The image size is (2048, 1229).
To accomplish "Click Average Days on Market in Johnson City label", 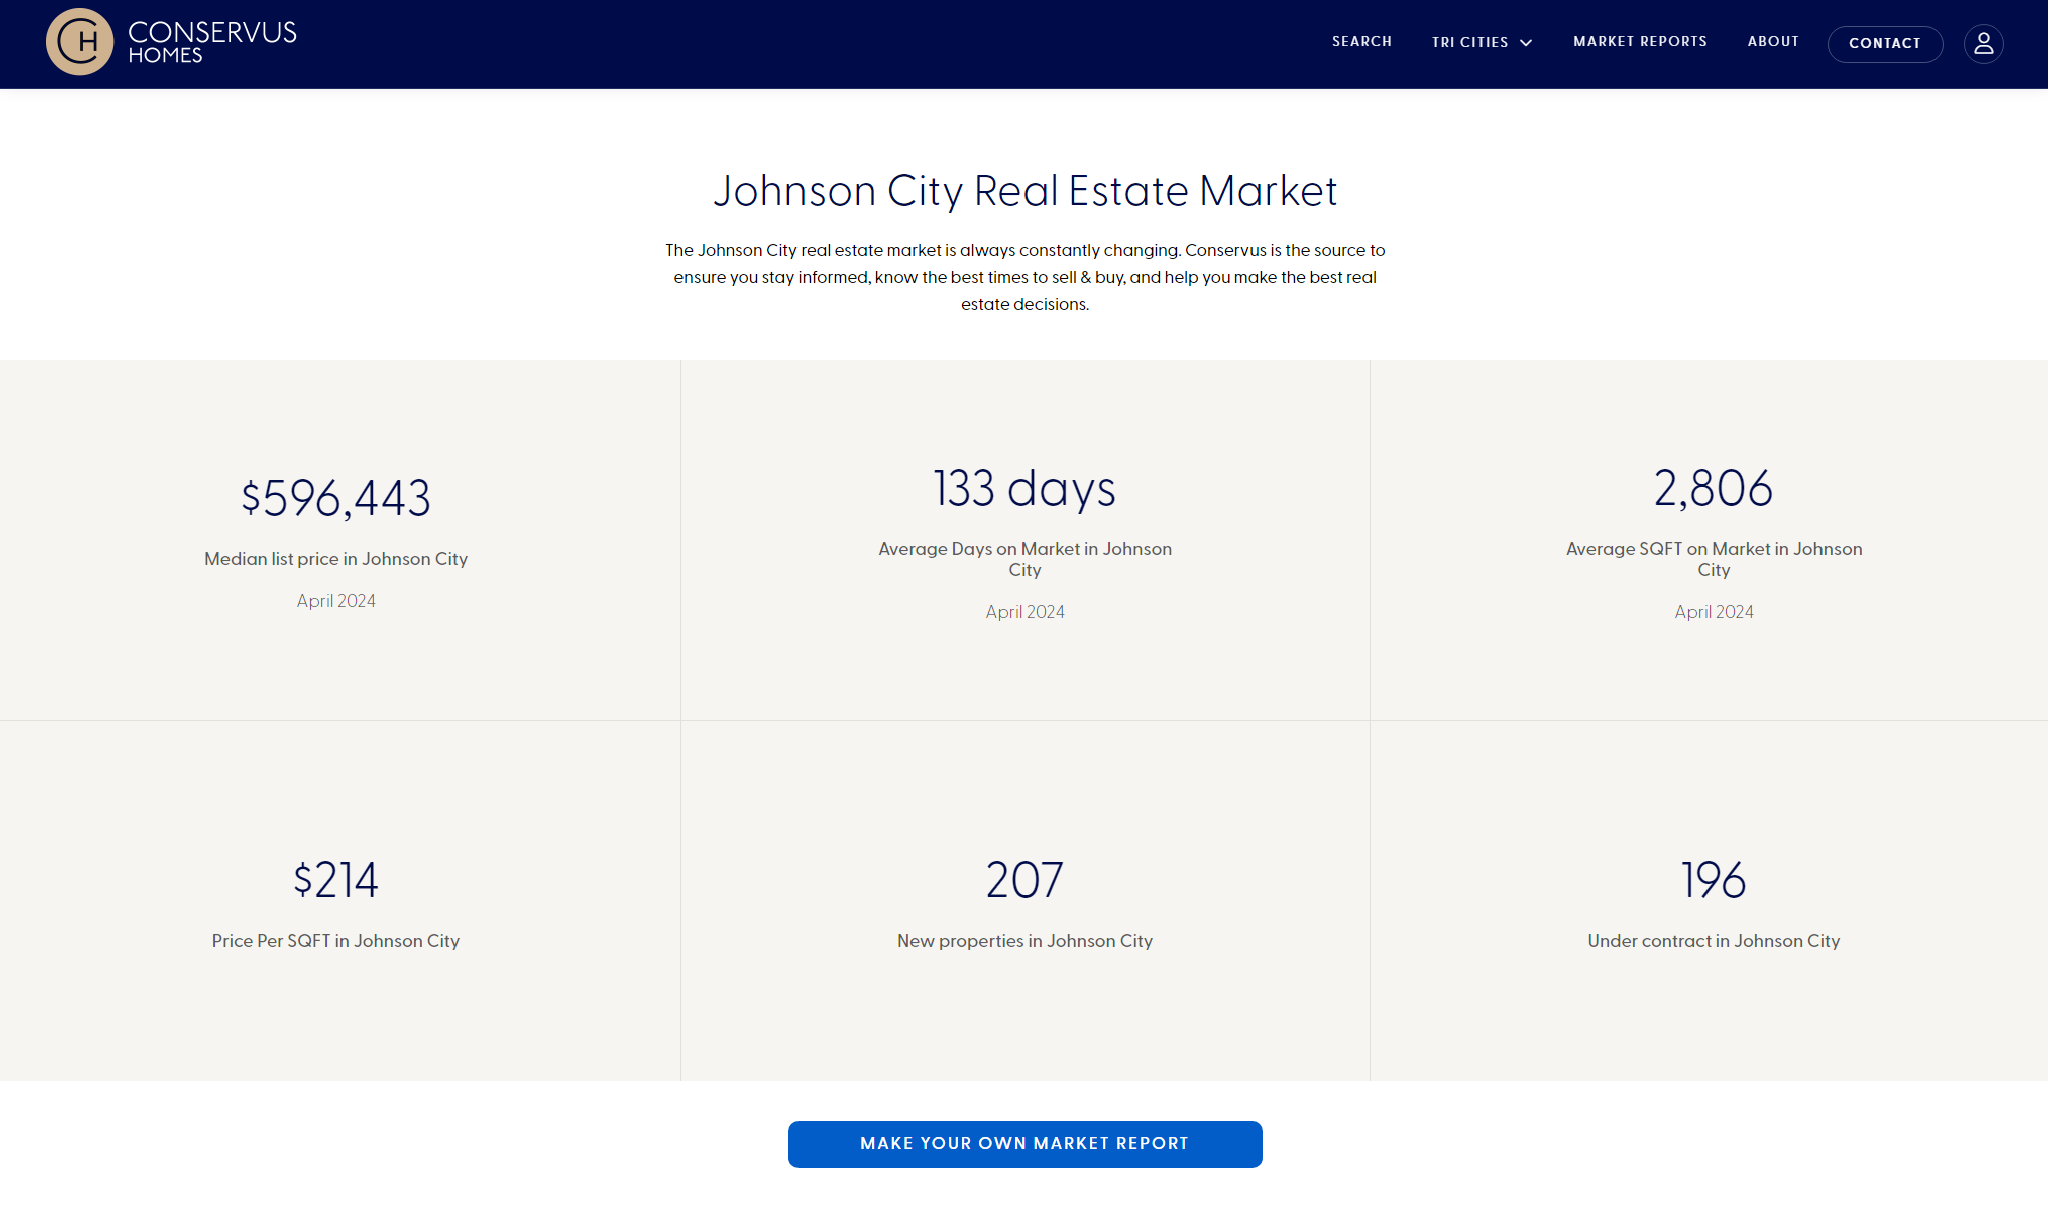I will point(1025,559).
